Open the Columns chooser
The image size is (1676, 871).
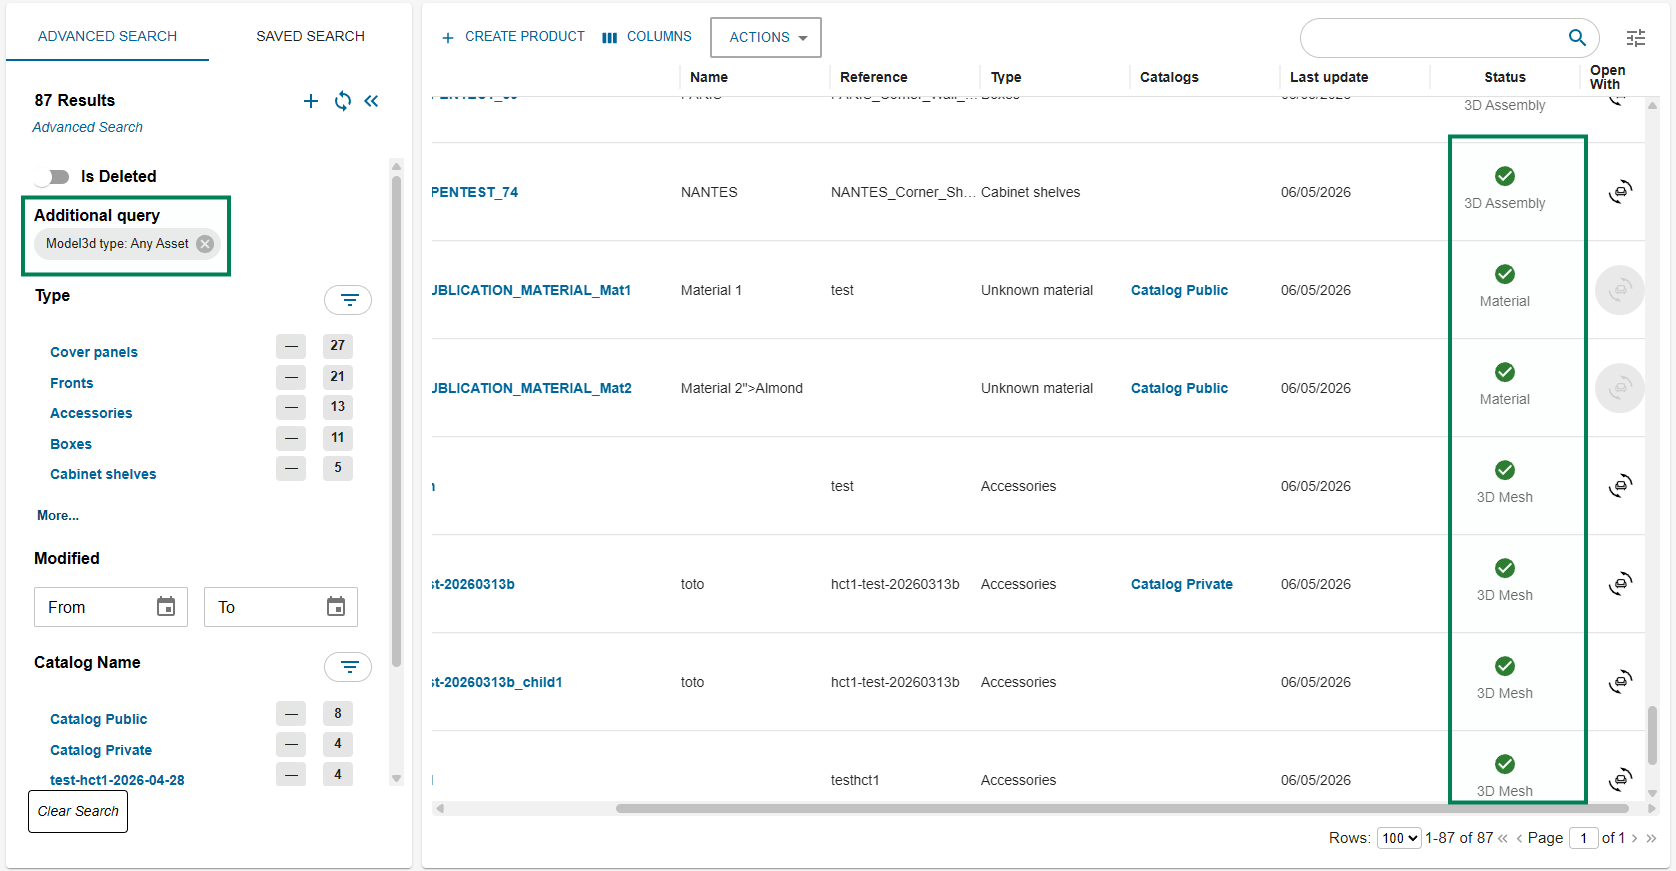(x=647, y=37)
